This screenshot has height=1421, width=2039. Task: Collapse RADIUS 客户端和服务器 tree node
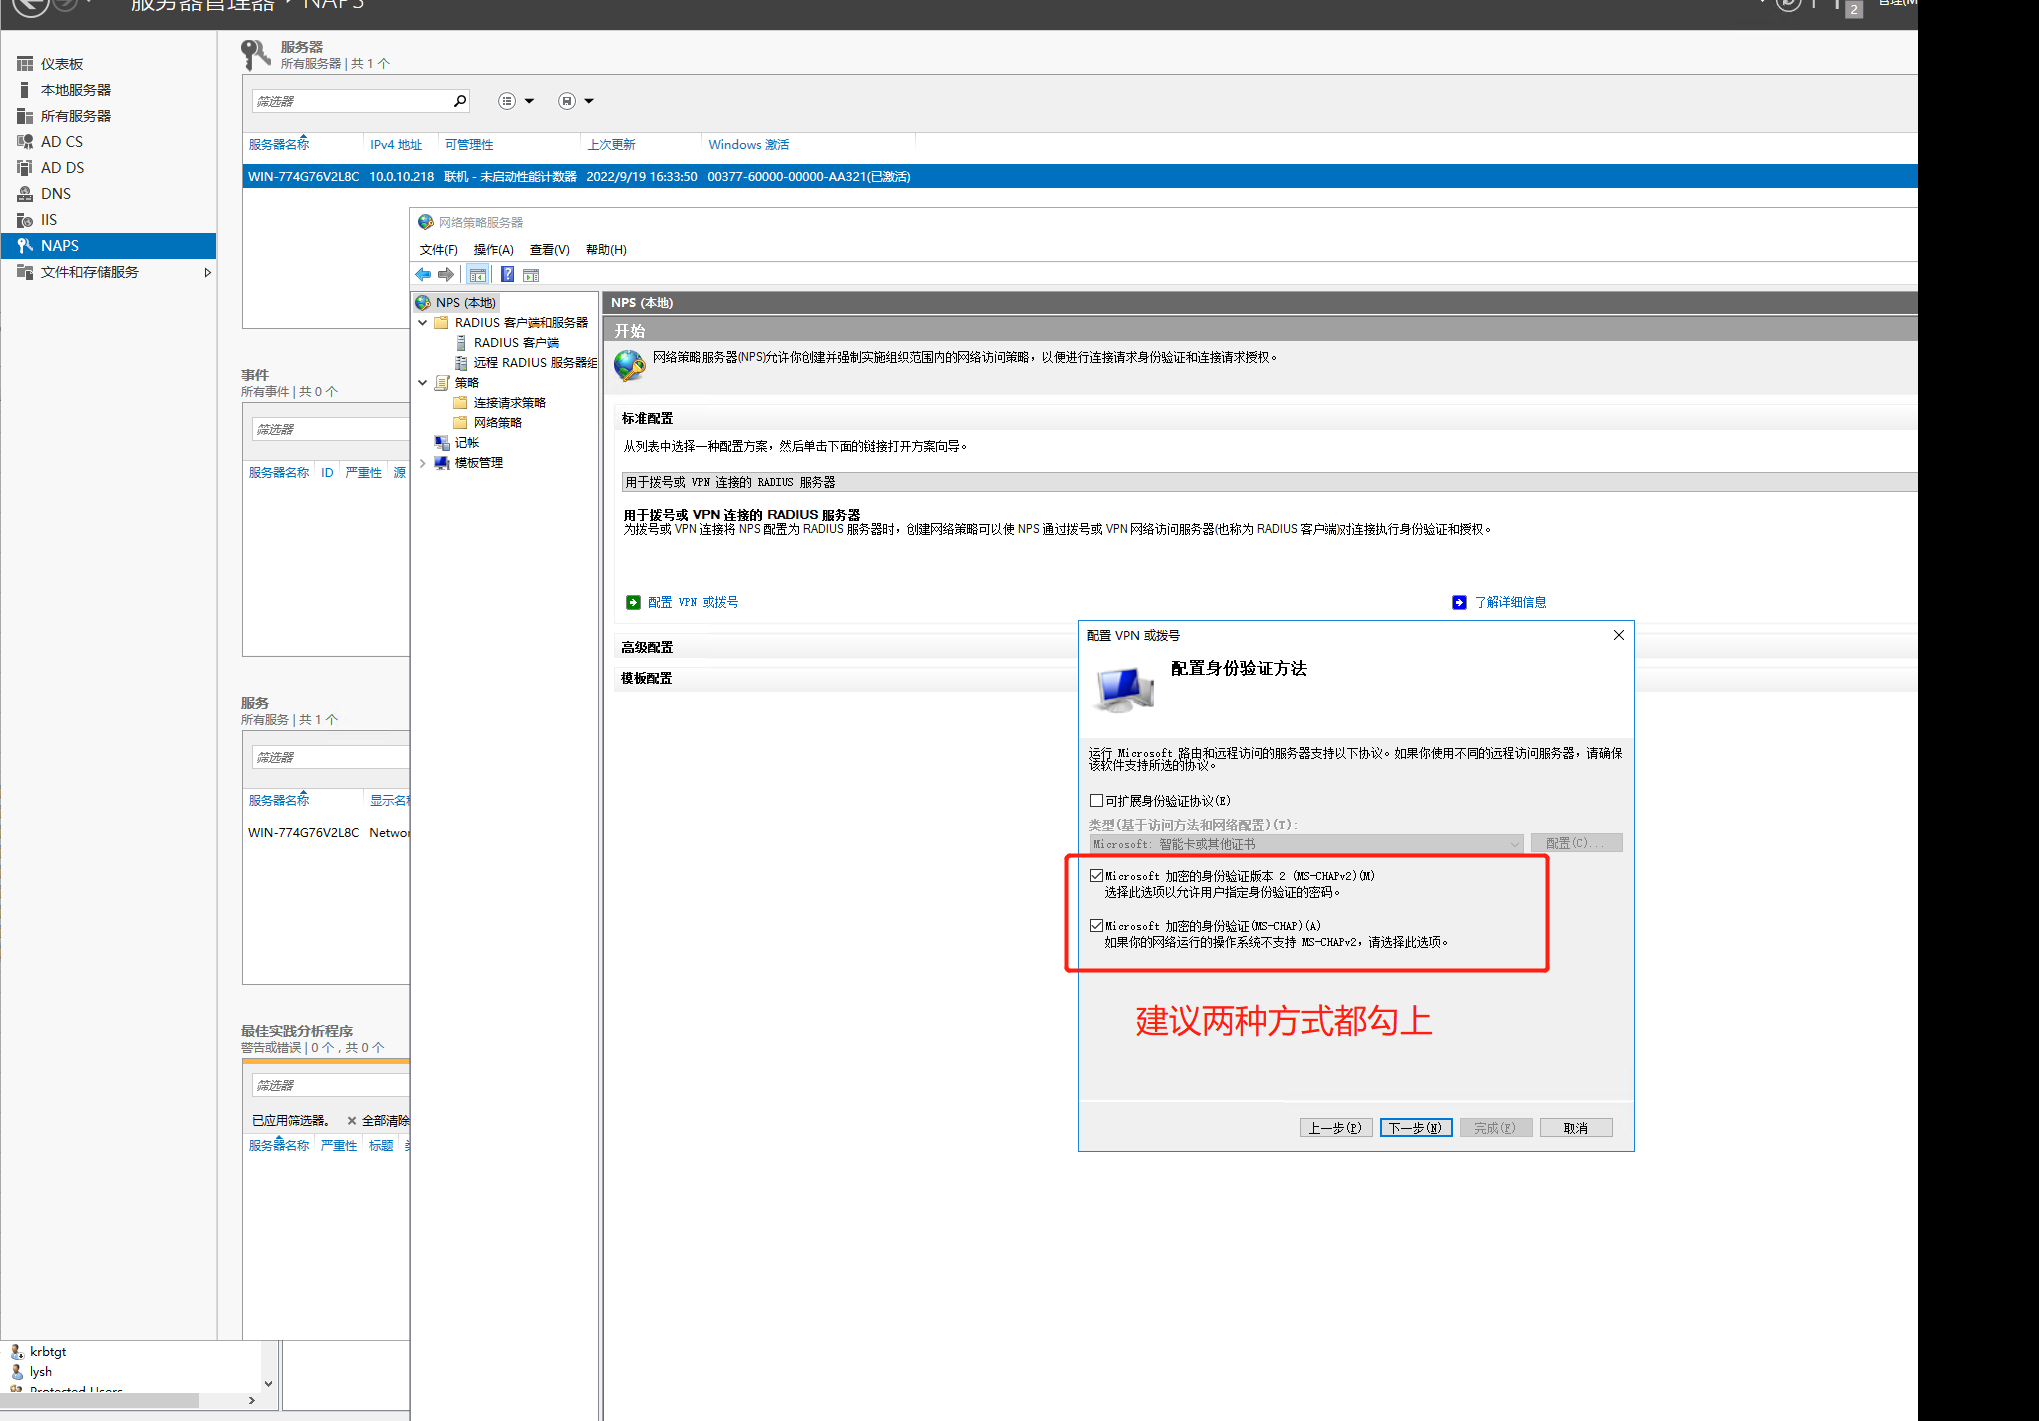(423, 323)
